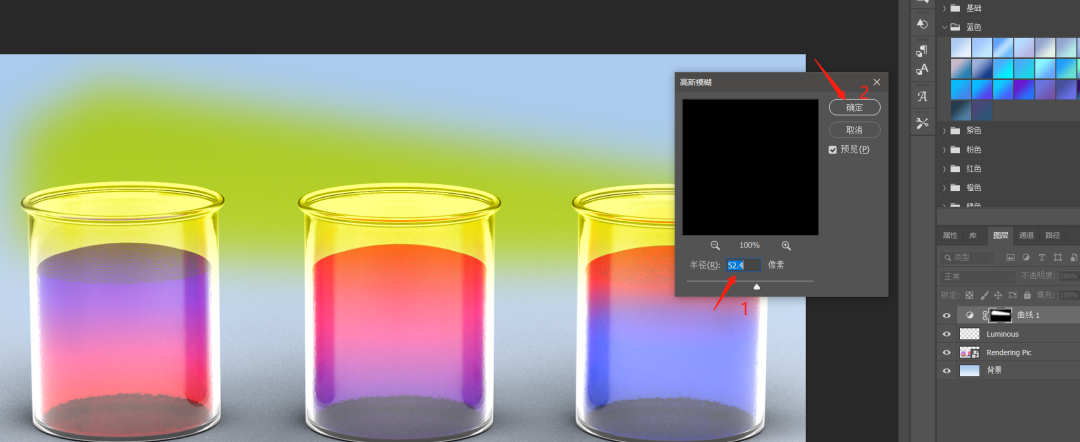
Task: Toggle lock position move icon
Action: (x=998, y=295)
